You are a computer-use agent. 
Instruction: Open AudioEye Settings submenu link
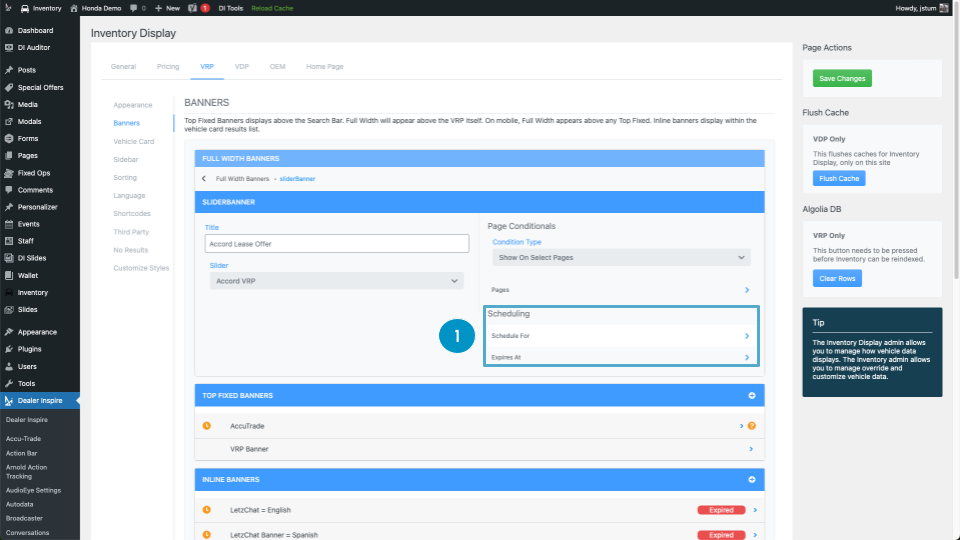click(x=33, y=490)
